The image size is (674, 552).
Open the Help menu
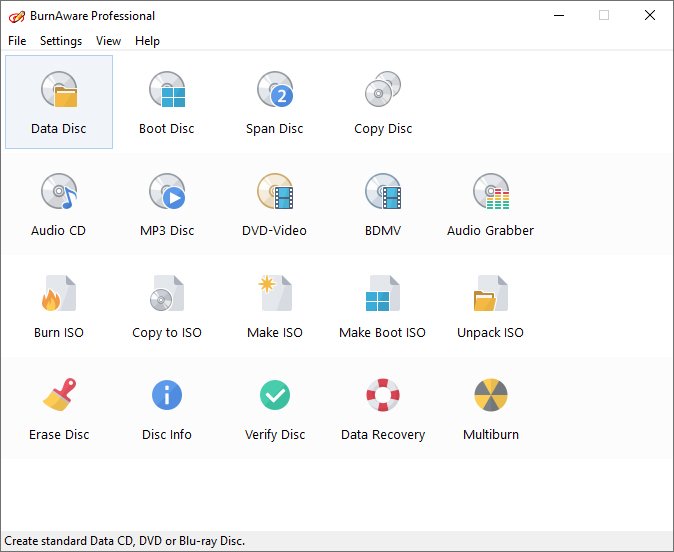tap(147, 41)
